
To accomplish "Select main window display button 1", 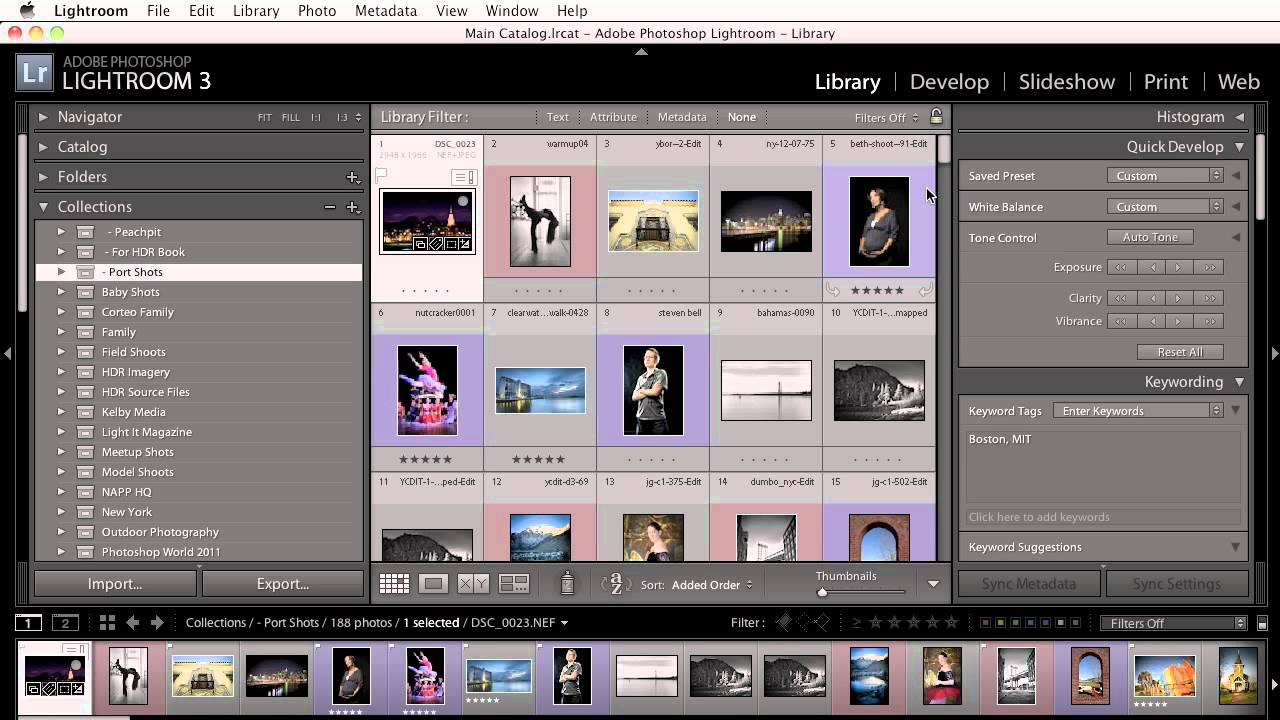I will coord(28,623).
